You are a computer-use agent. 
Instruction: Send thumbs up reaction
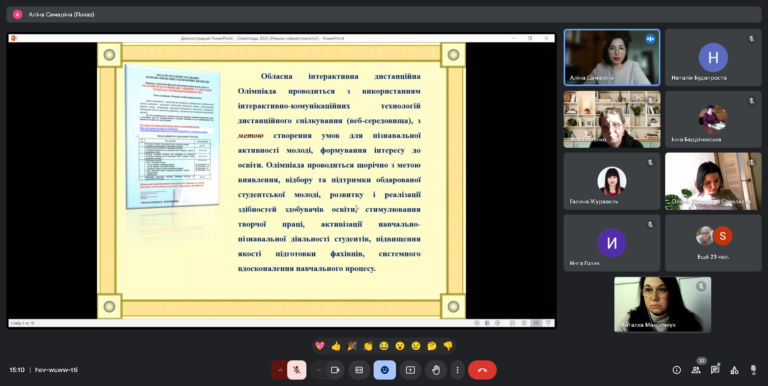coord(336,346)
